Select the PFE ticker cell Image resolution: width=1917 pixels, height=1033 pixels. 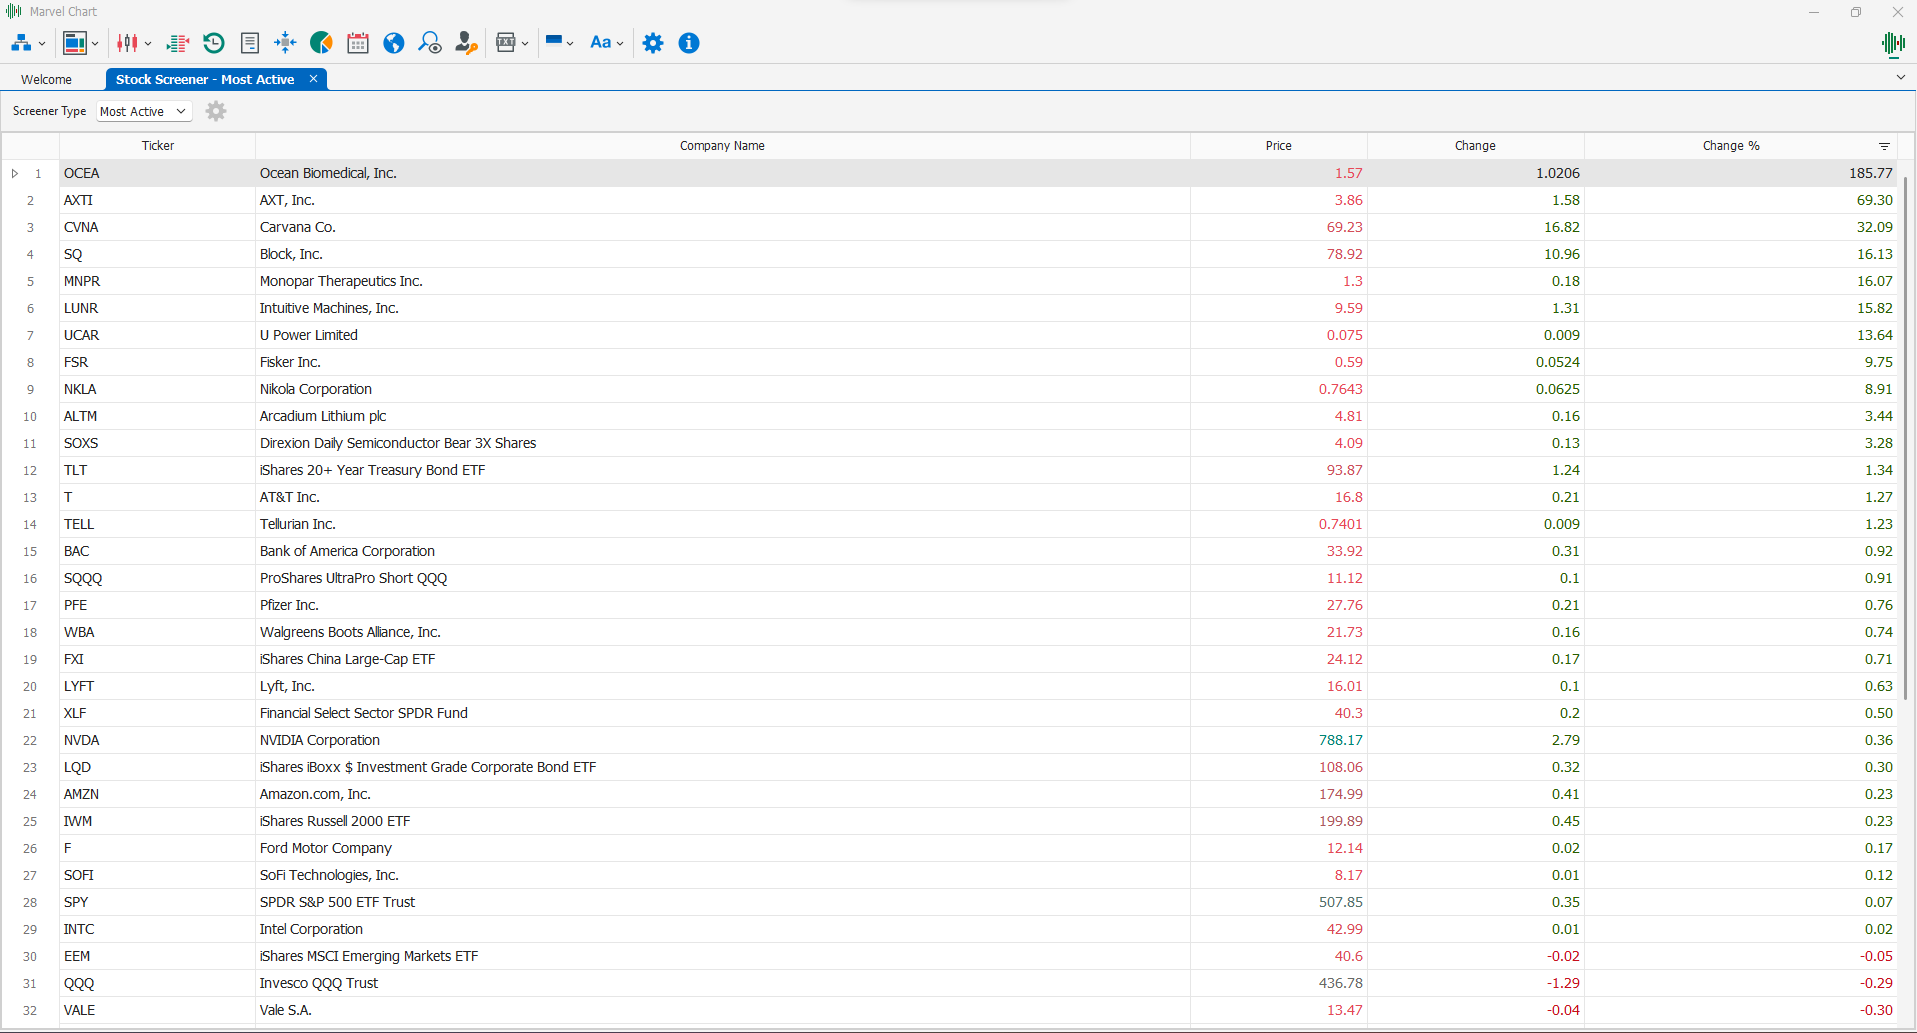tap(157, 605)
